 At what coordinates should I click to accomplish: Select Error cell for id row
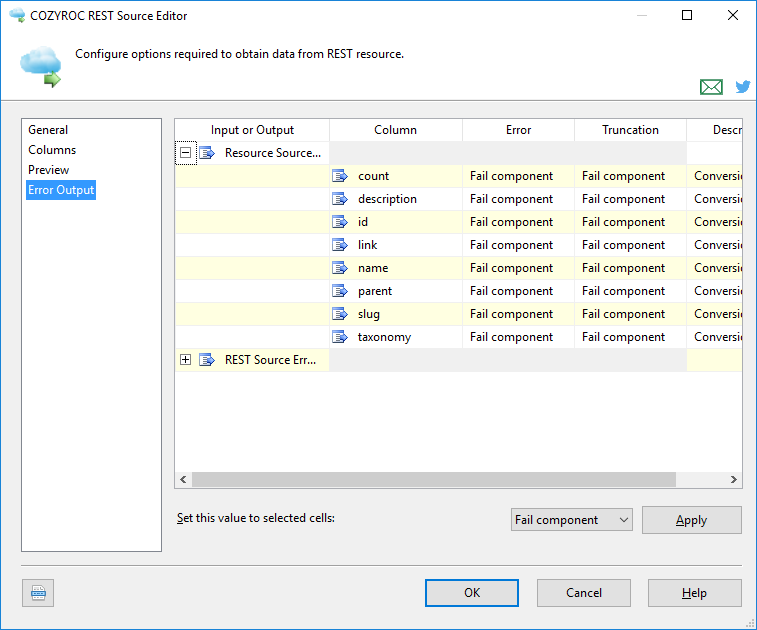pyautogui.click(x=519, y=222)
